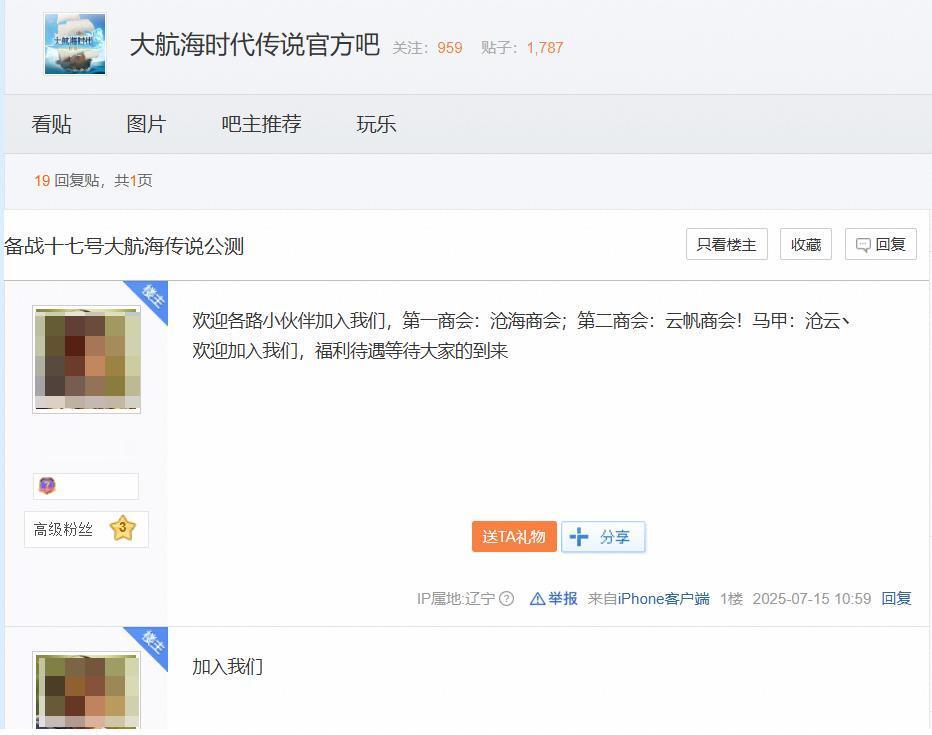This screenshot has height=735, width=932.
Task: Open the first post author's avatar
Action: 87,359
